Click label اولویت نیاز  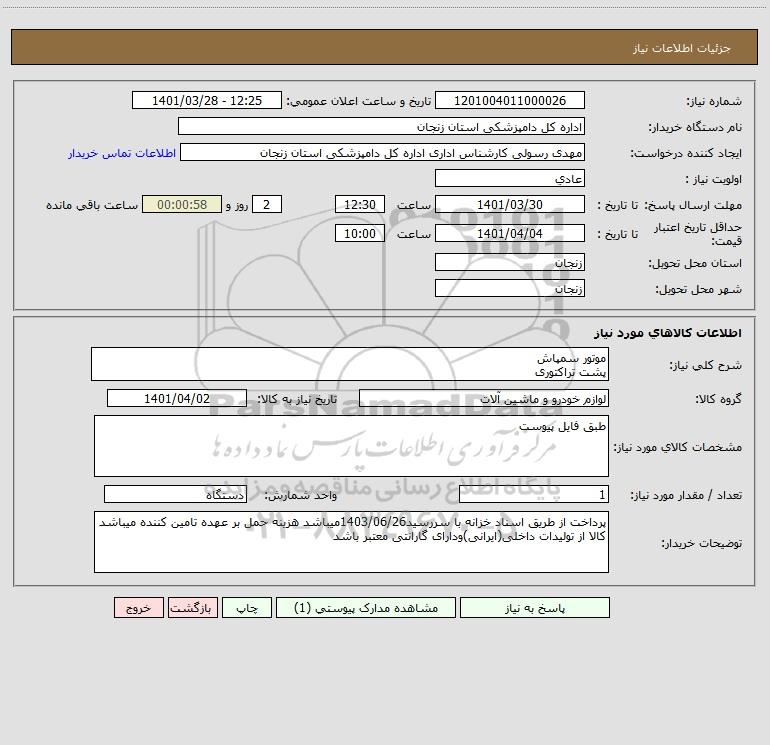[x=713, y=179]
